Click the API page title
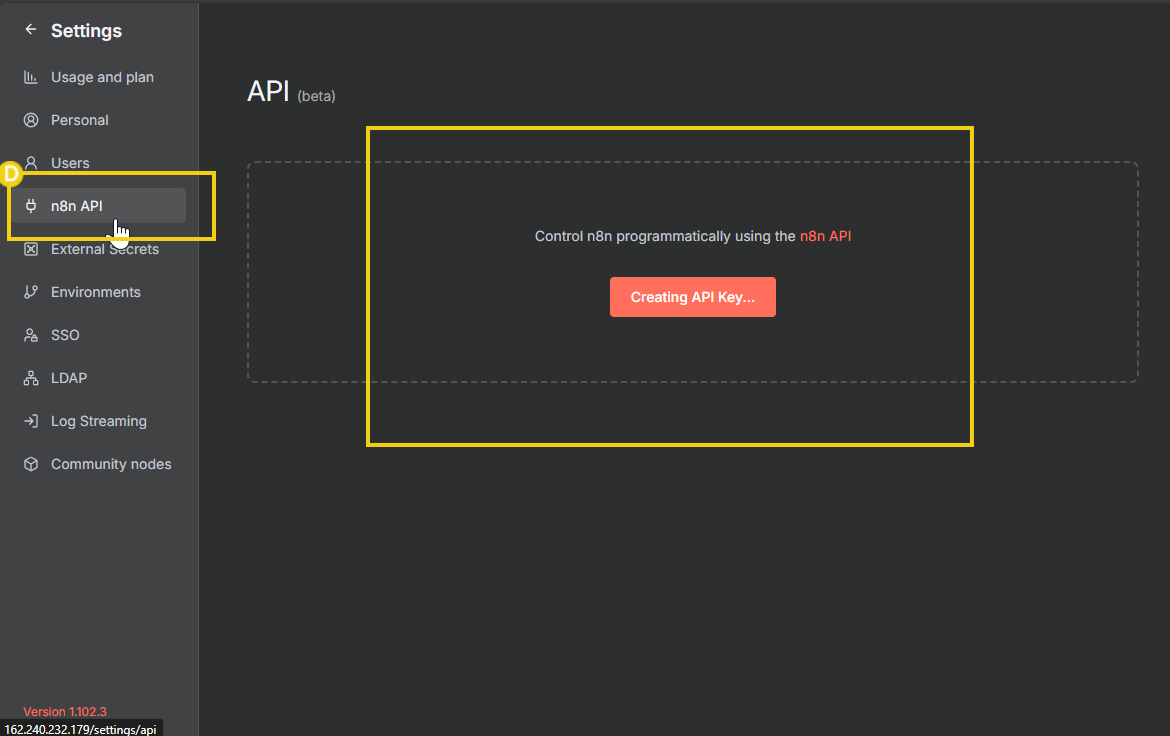Viewport: 1170px width, 736px height. (x=268, y=91)
